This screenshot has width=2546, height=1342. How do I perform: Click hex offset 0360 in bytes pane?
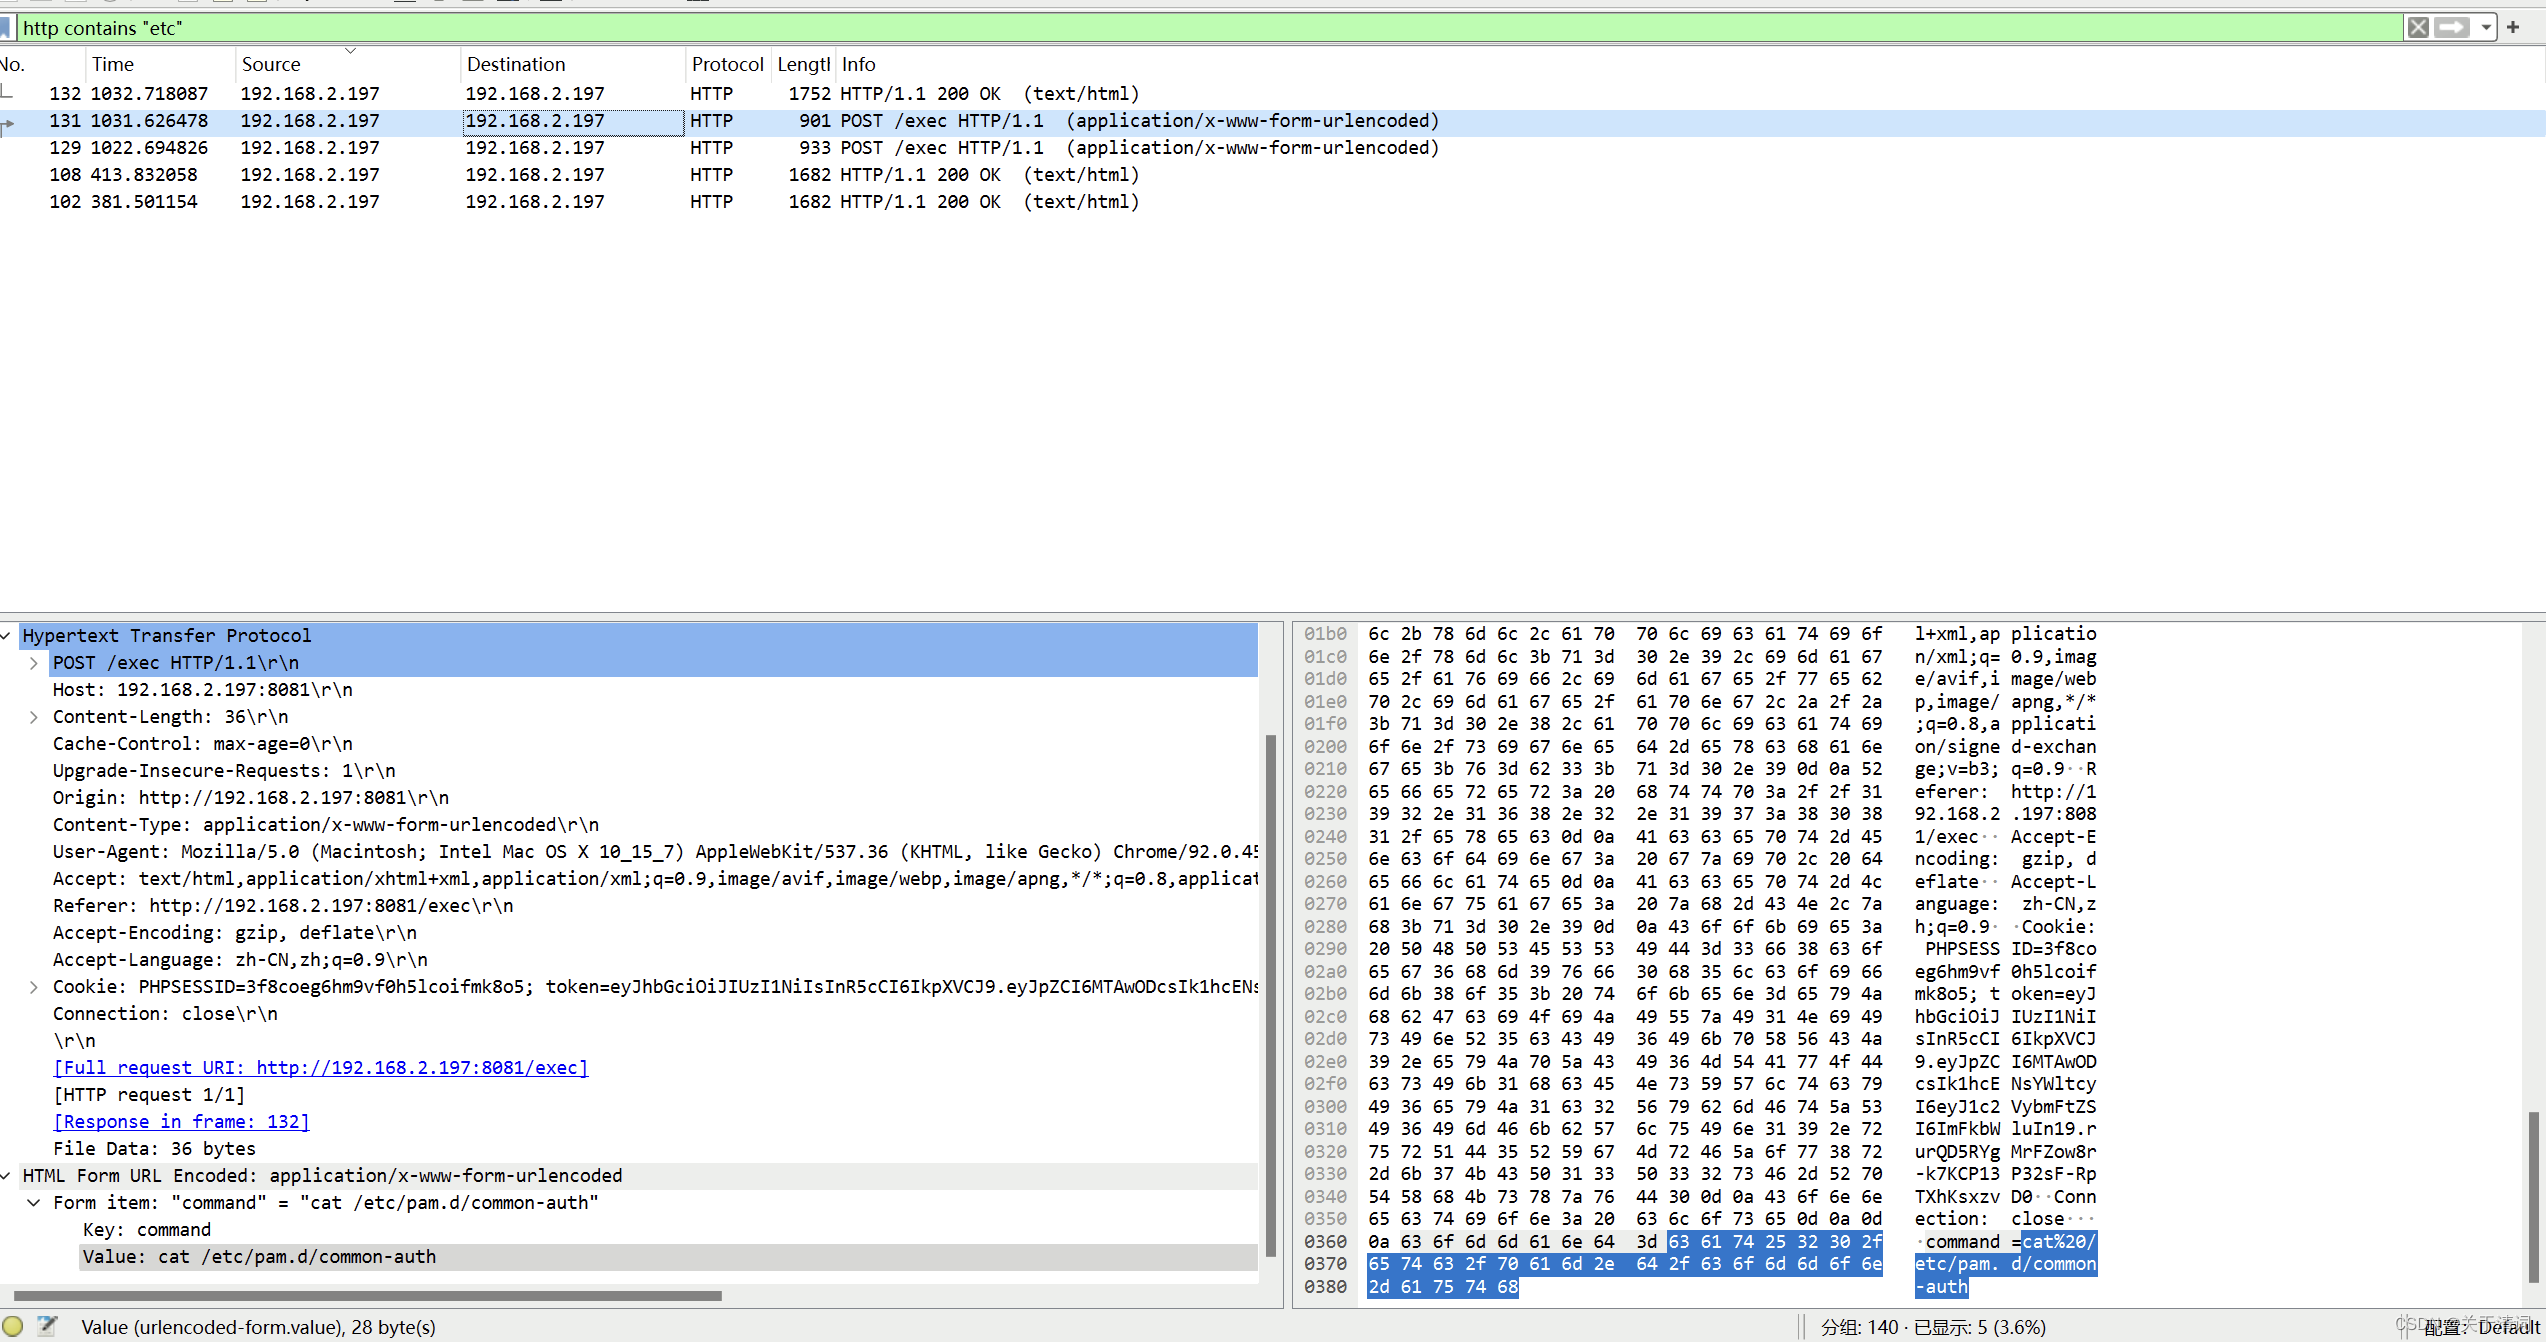pos(1325,1241)
